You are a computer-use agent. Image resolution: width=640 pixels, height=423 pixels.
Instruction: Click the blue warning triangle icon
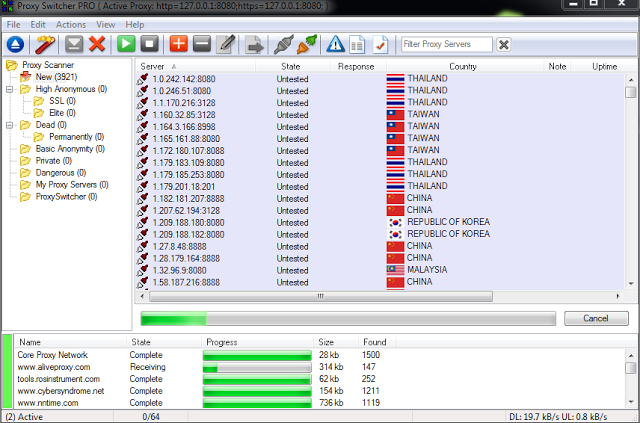(x=336, y=44)
